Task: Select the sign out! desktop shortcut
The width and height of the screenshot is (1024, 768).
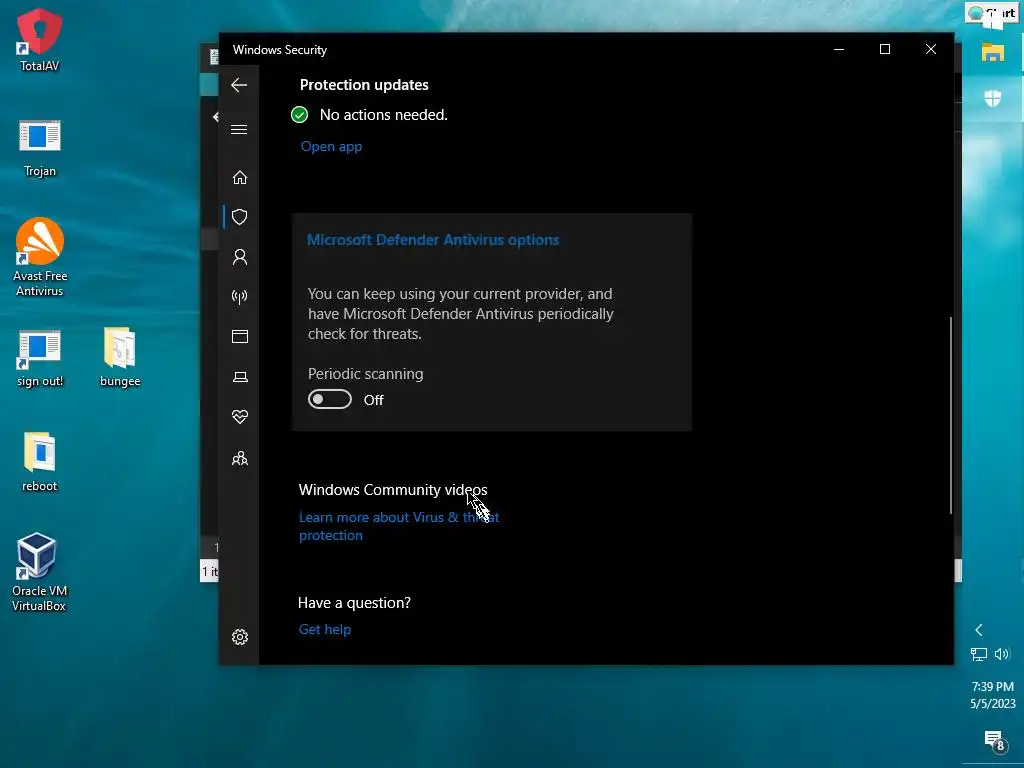Action: click(x=39, y=359)
